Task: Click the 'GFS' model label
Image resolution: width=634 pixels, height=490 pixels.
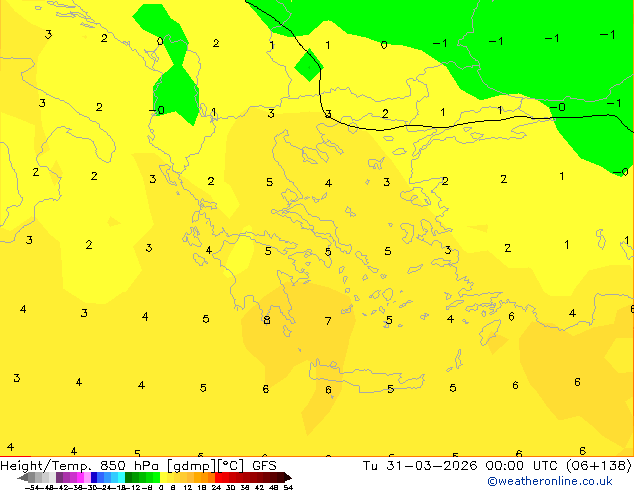Action: pyautogui.click(x=264, y=466)
